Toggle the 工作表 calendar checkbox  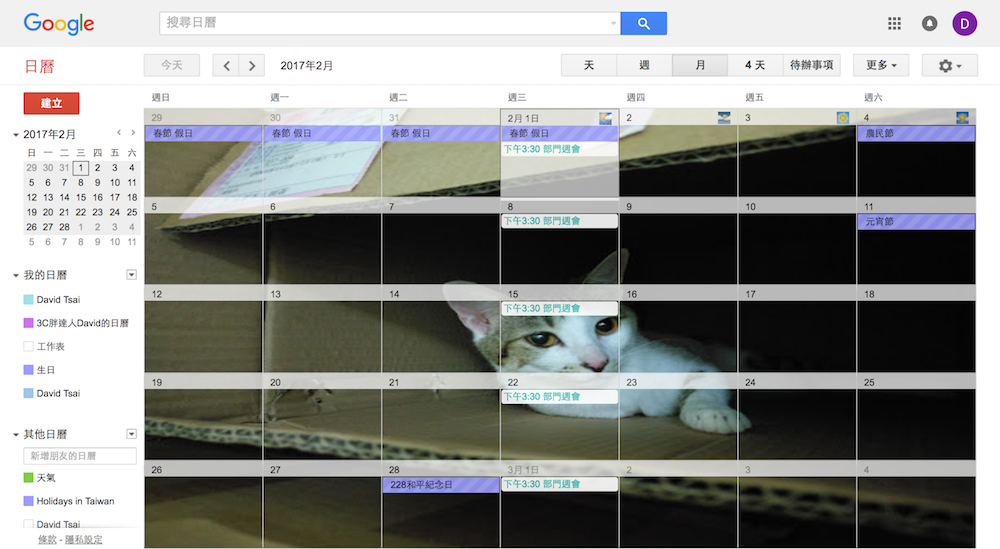28,347
